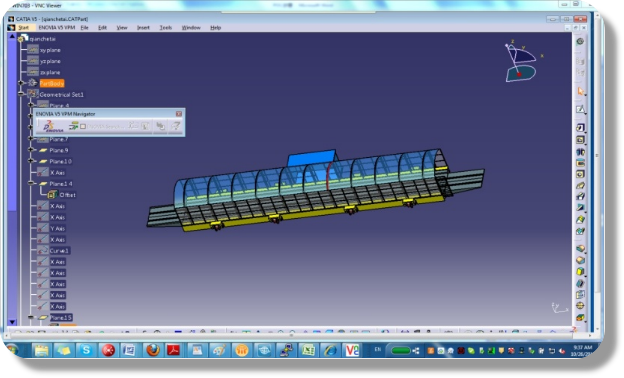
Task: Expand the Plane.9 tree node
Action: pyautogui.click(x=31, y=150)
